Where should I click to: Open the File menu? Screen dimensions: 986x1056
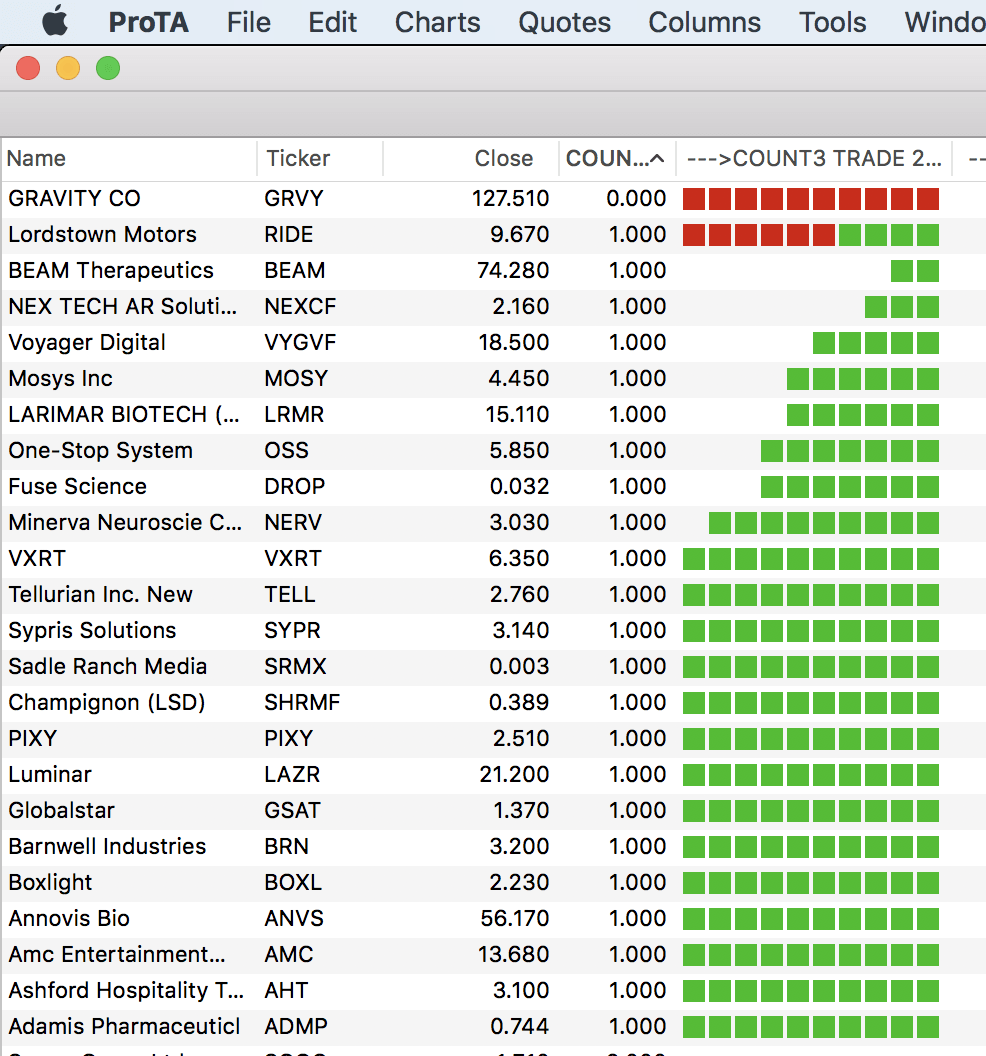click(x=249, y=22)
